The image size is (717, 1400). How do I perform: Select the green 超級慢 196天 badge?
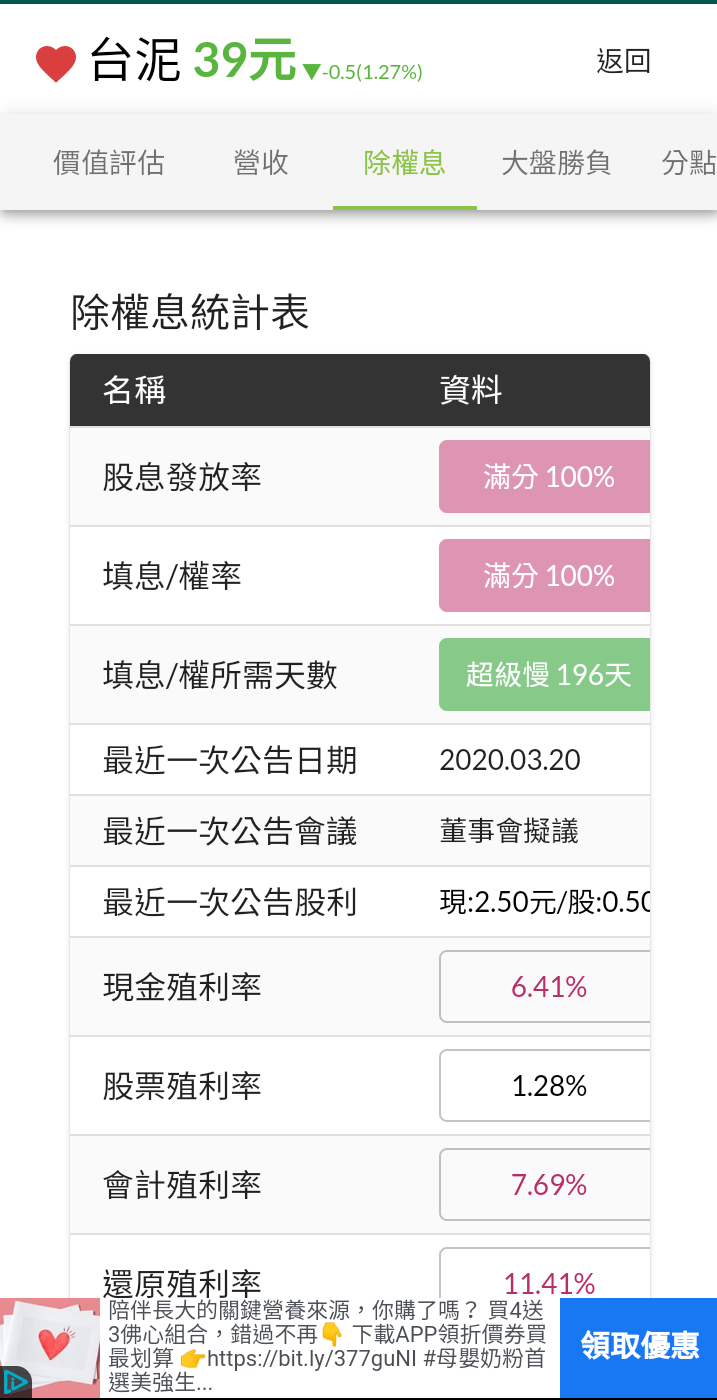545,675
